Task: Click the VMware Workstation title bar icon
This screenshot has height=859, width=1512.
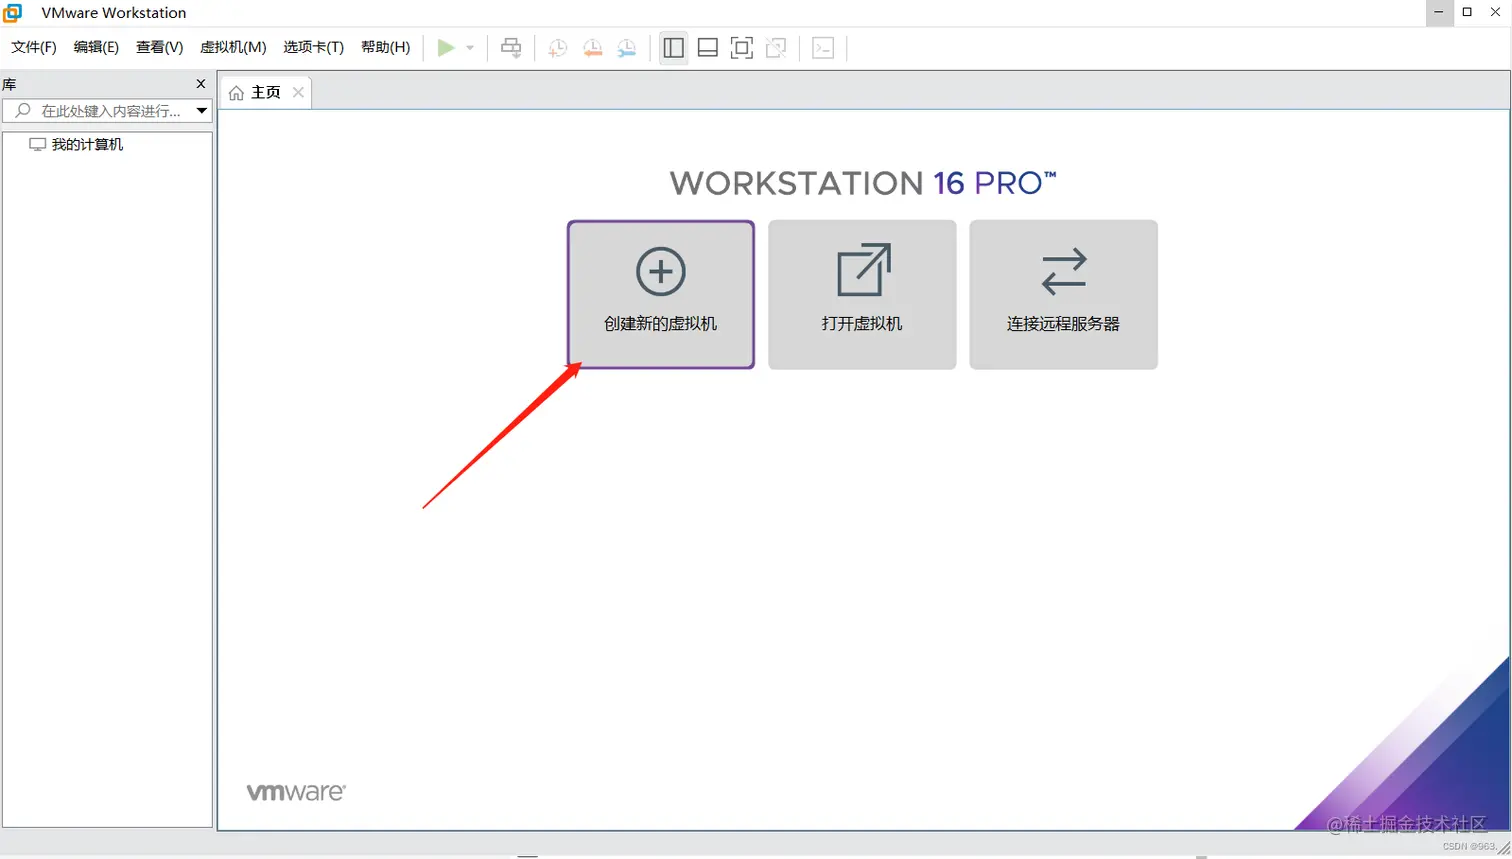Action: tap(13, 13)
